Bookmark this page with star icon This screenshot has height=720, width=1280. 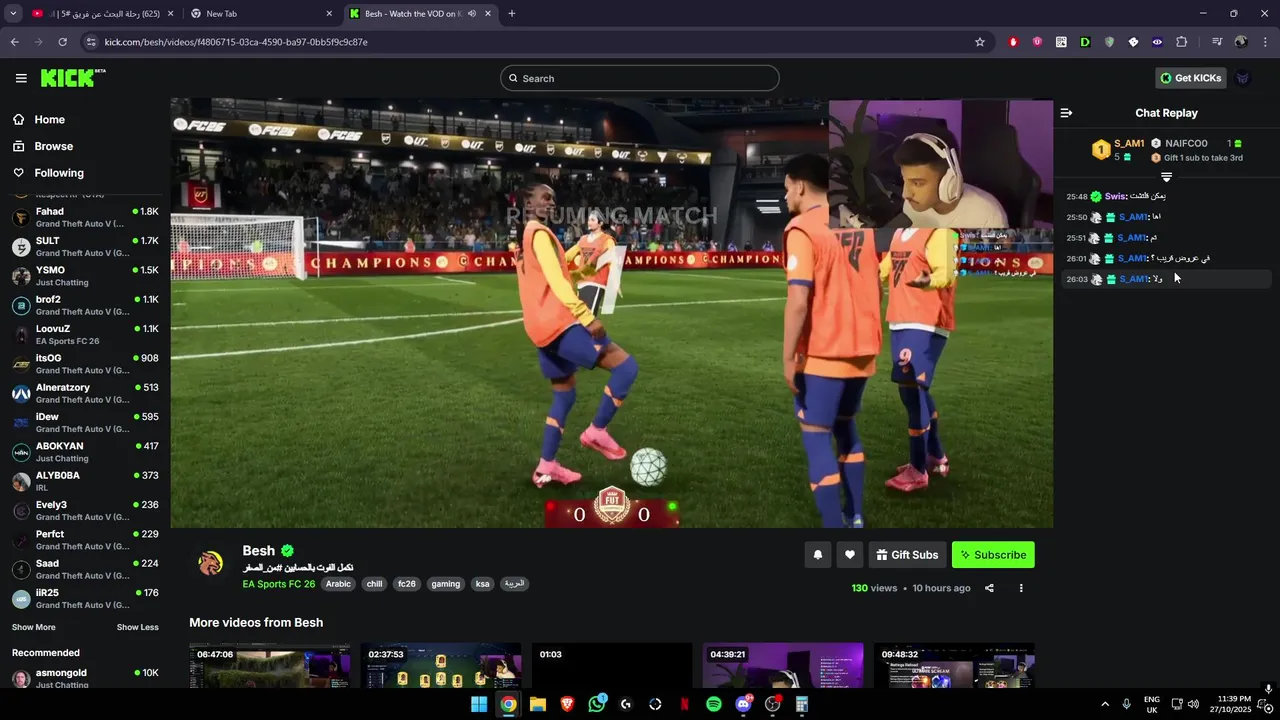pyautogui.click(x=980, y=42)
